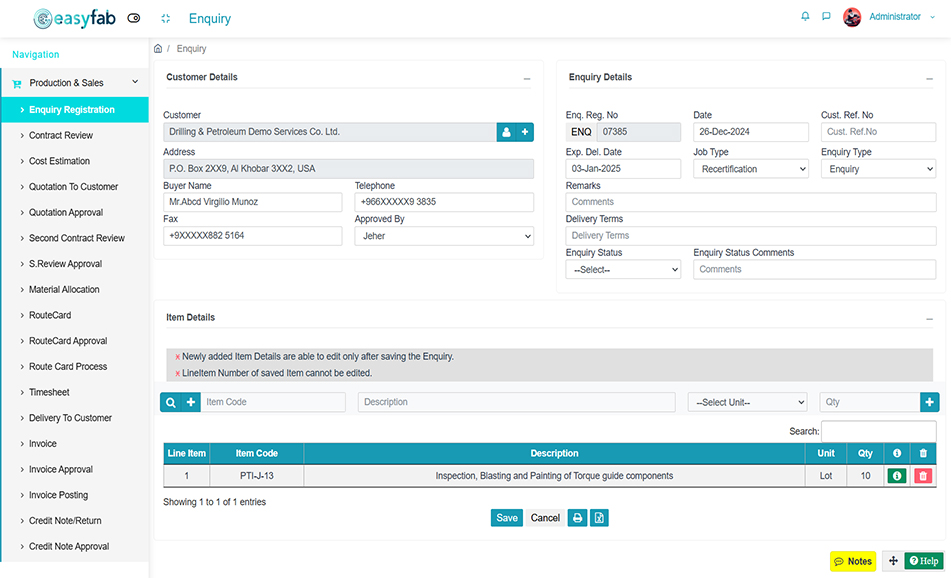Open the Enquiry Status dropdown

[x=622, y=270]
